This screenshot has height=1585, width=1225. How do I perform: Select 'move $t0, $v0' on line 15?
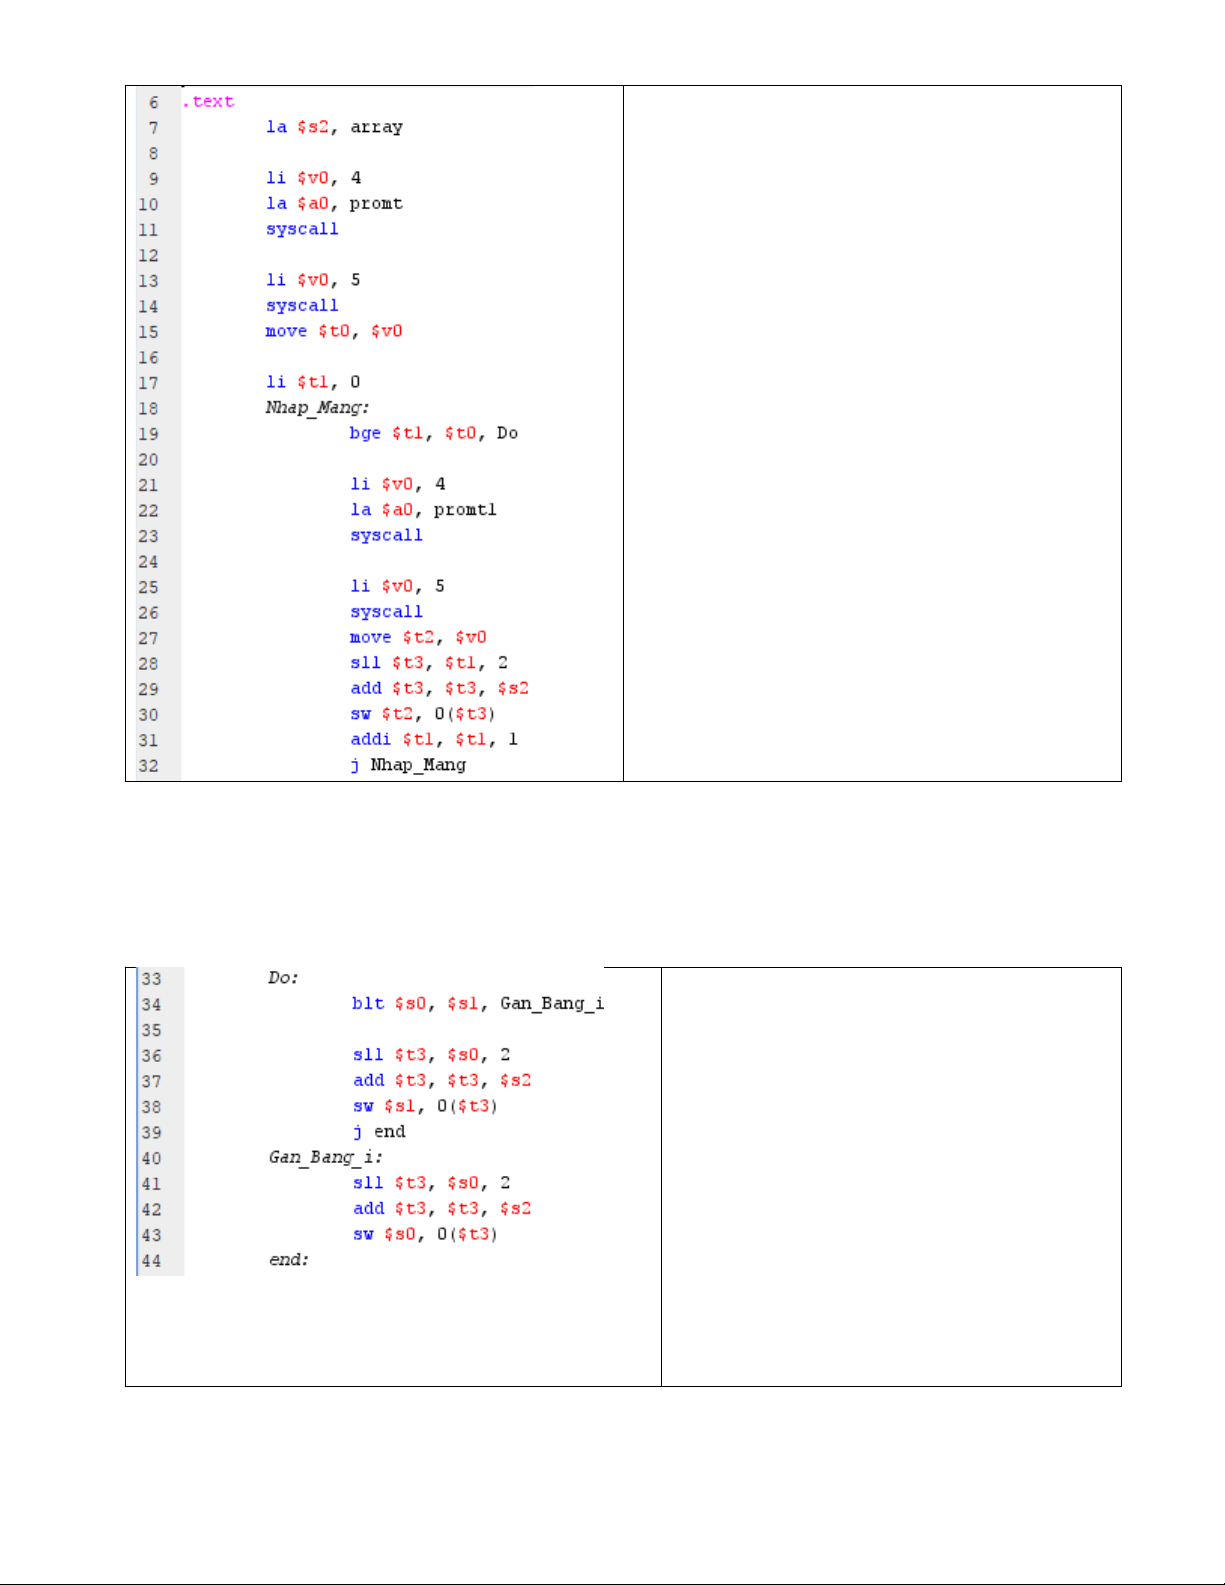coord(333,331)
